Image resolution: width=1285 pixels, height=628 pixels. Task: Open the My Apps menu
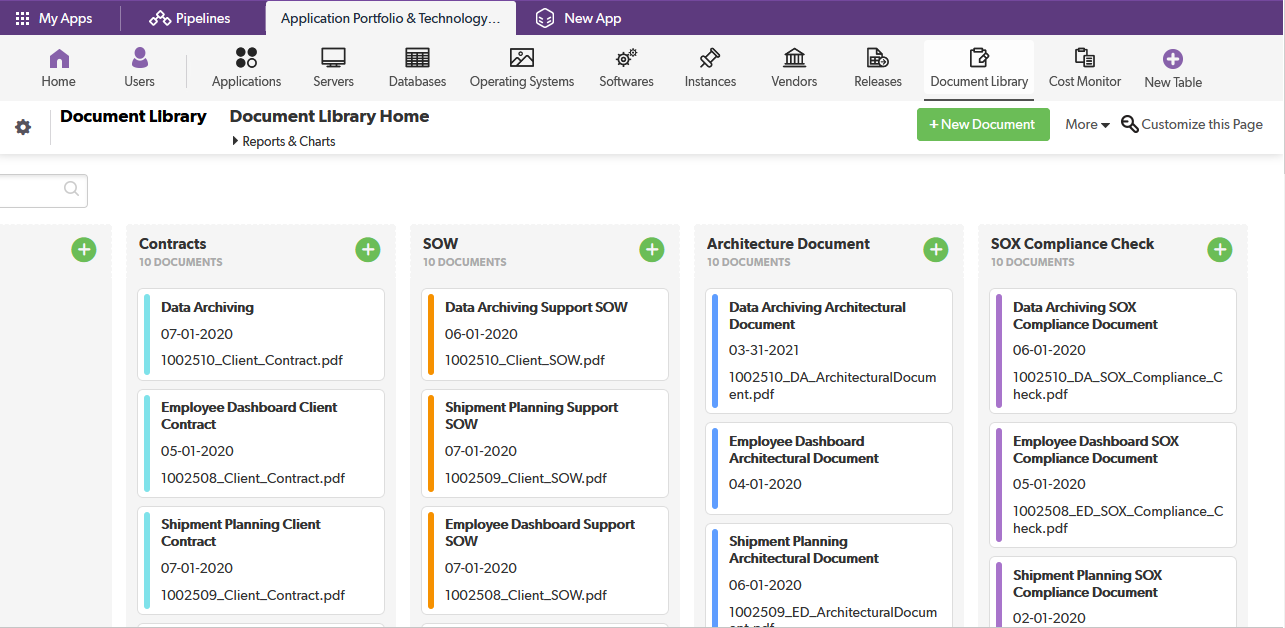pos(53,18)
